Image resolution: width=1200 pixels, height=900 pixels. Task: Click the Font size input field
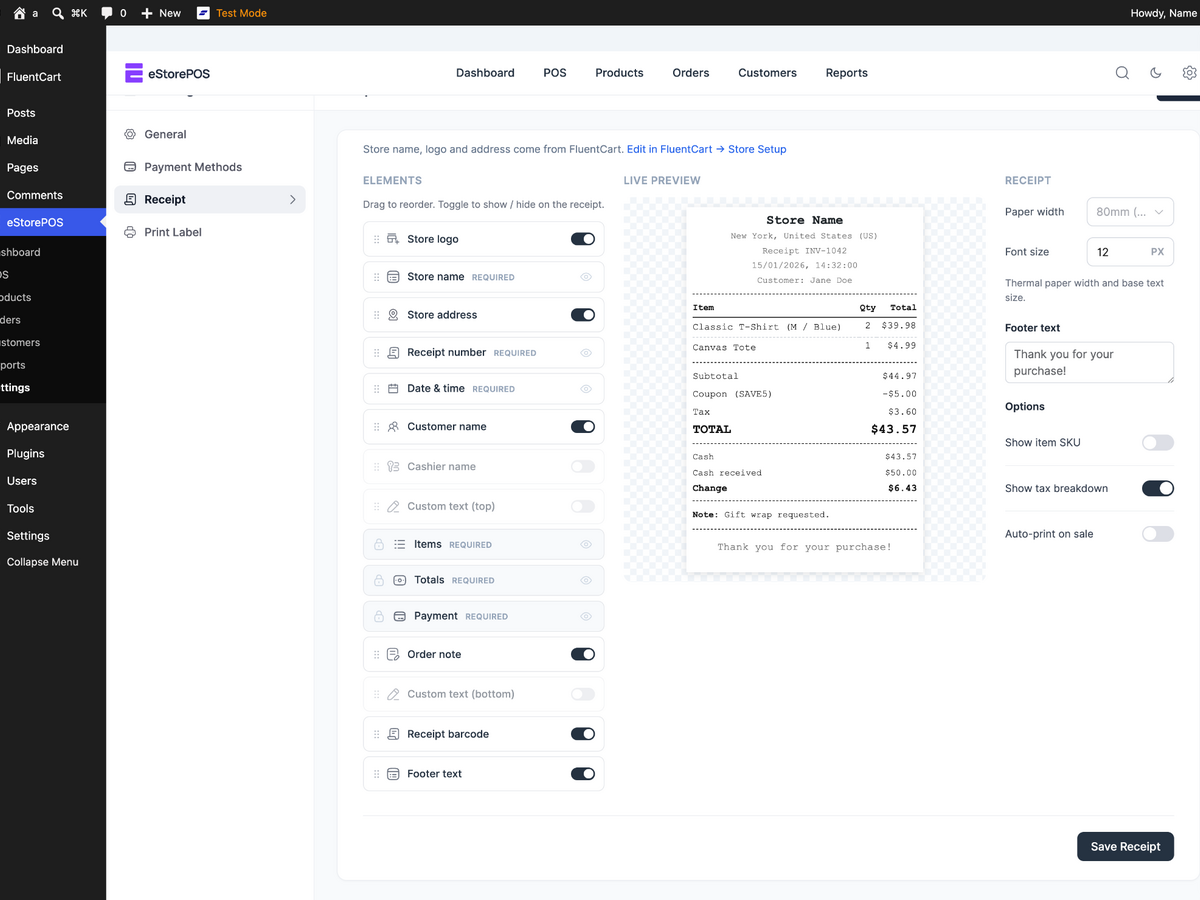tap(1130, 252)
